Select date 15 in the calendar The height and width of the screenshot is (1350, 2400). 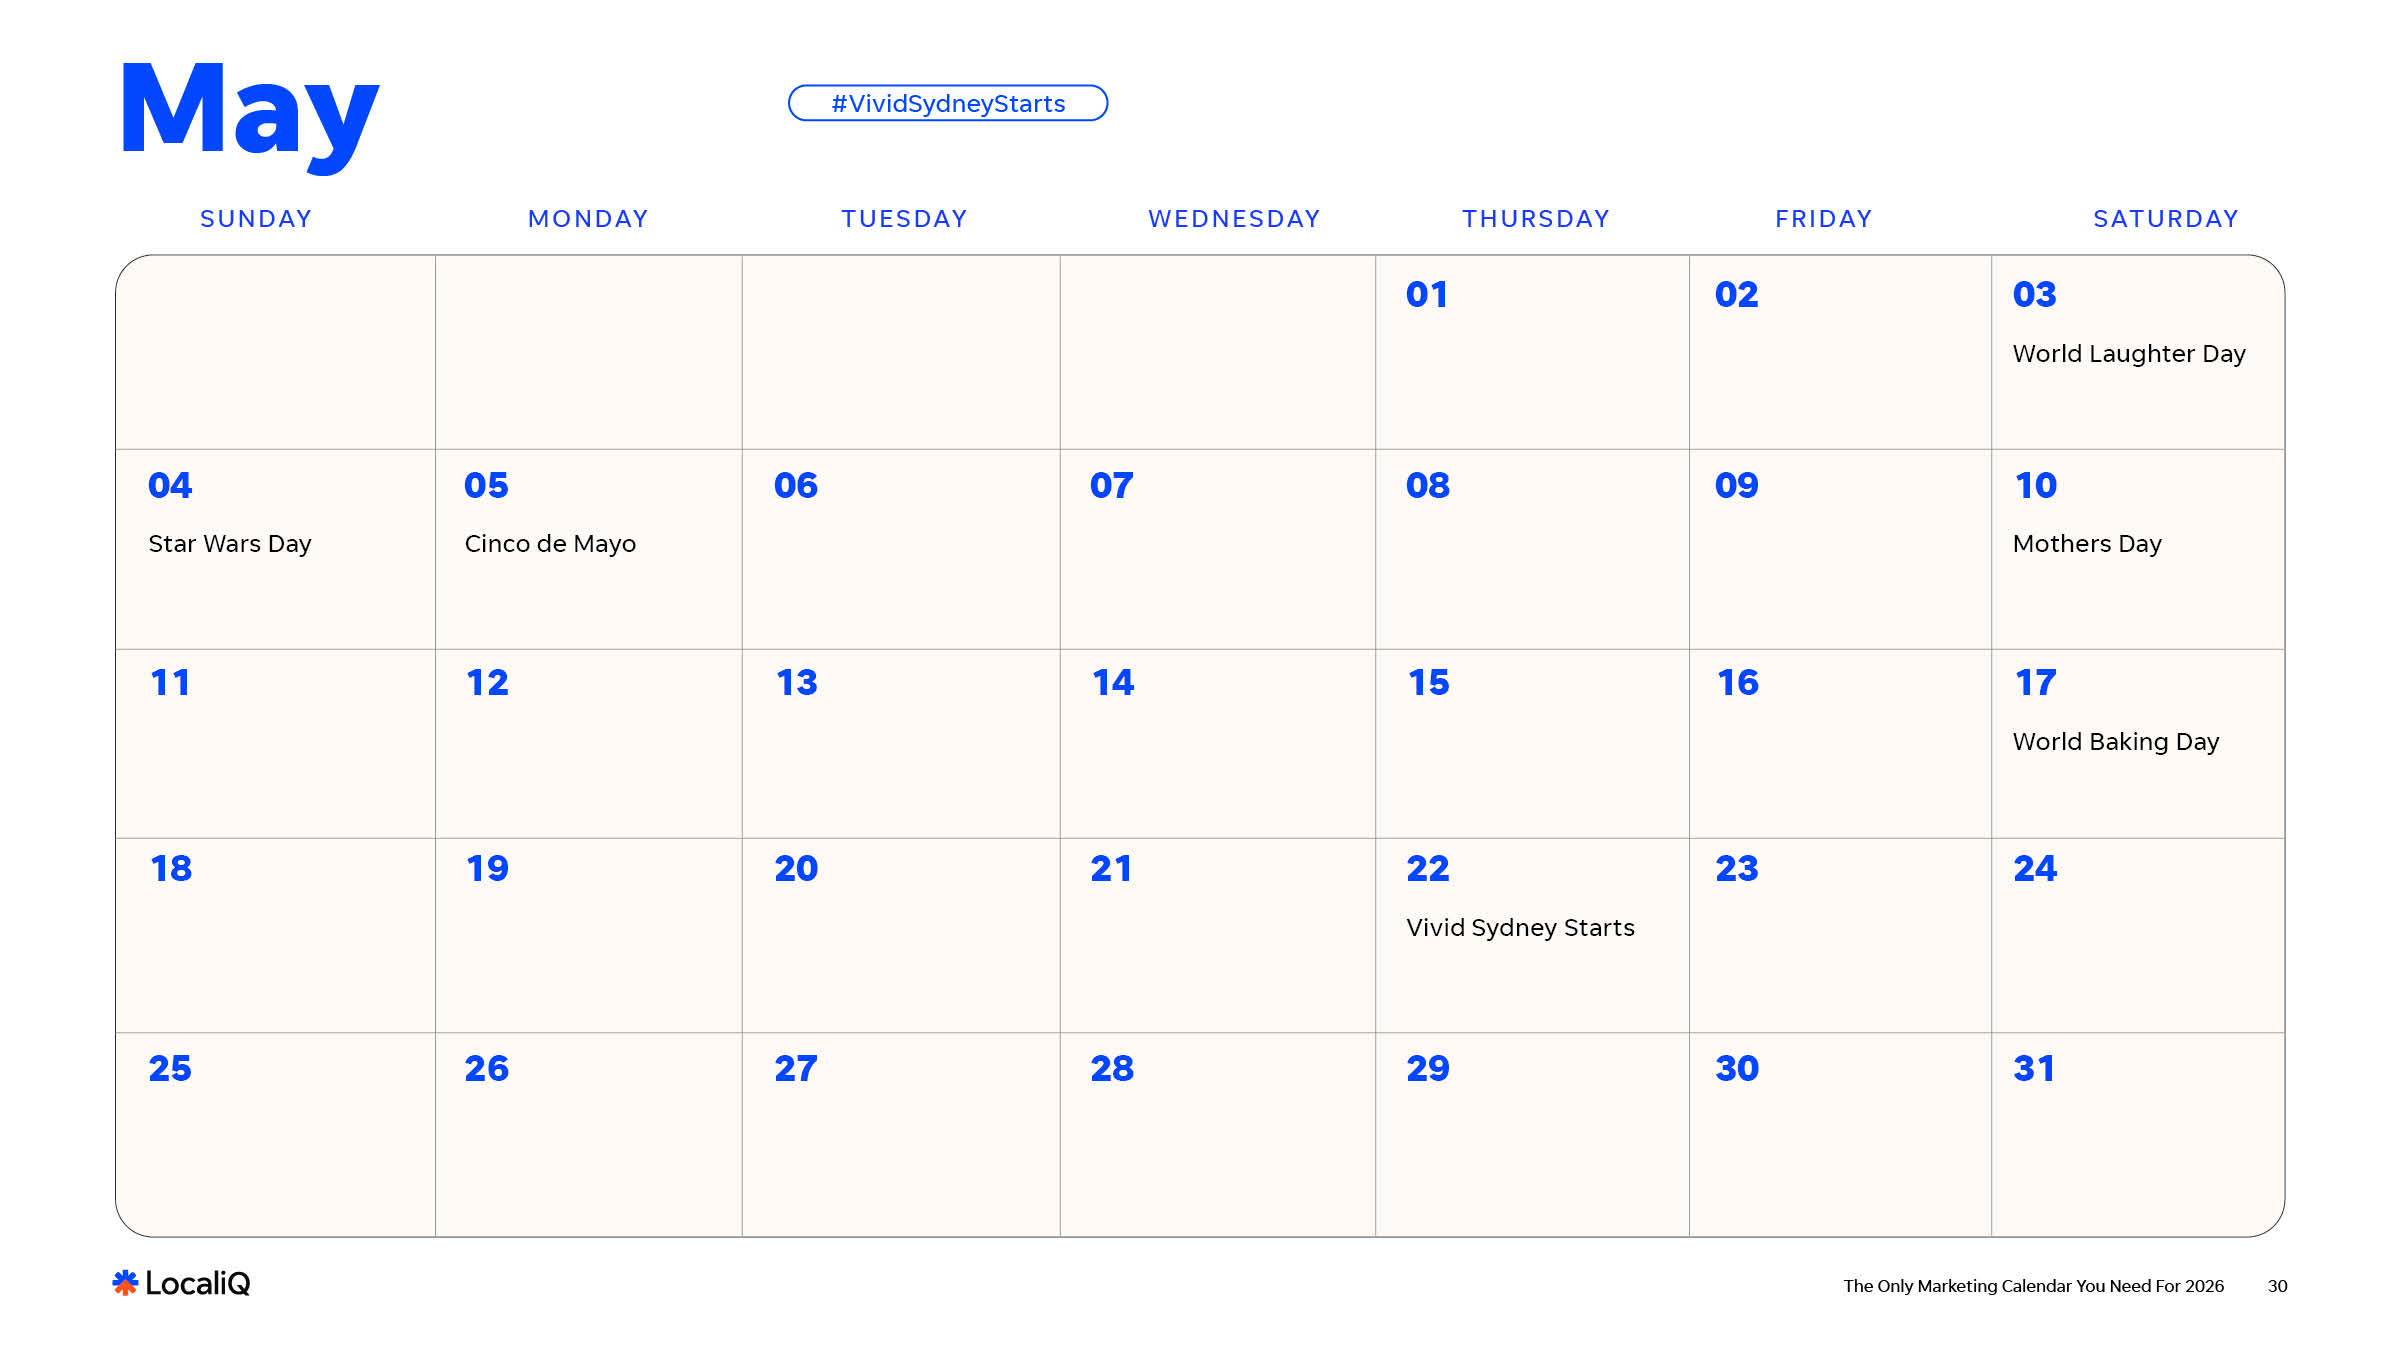[x=1428, y=683]
